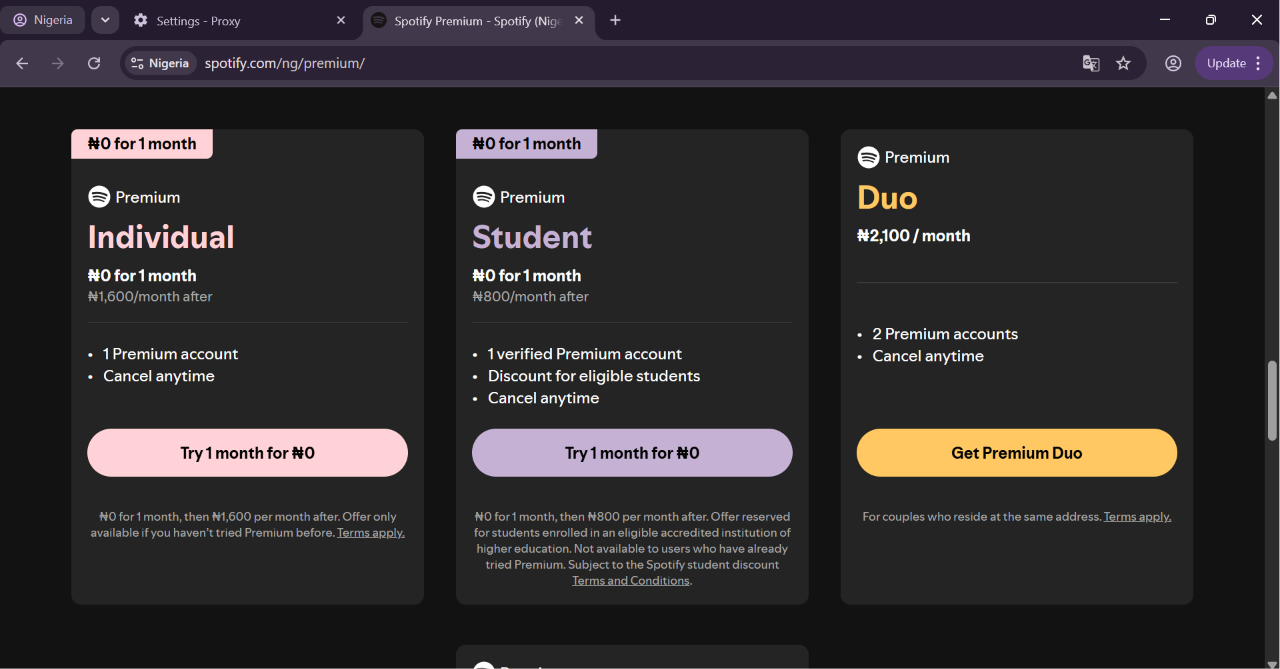Click the scrollbar up arrow
Image resolution: width=1280 pixels, height=669 pixels.
1272,96
